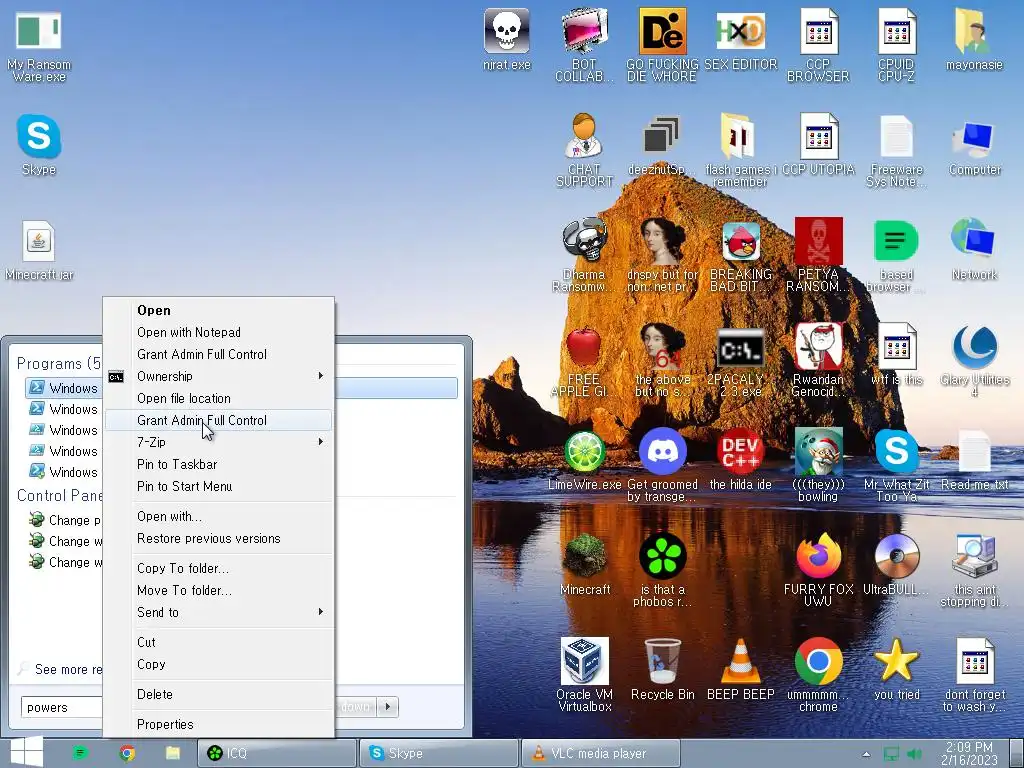1024x768 pixels.
Task: Choose Delete in the context menu
Action: [218, 694]
